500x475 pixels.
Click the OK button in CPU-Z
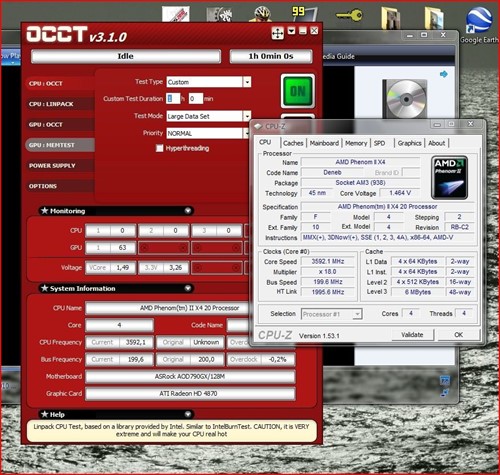pos(459,335)
